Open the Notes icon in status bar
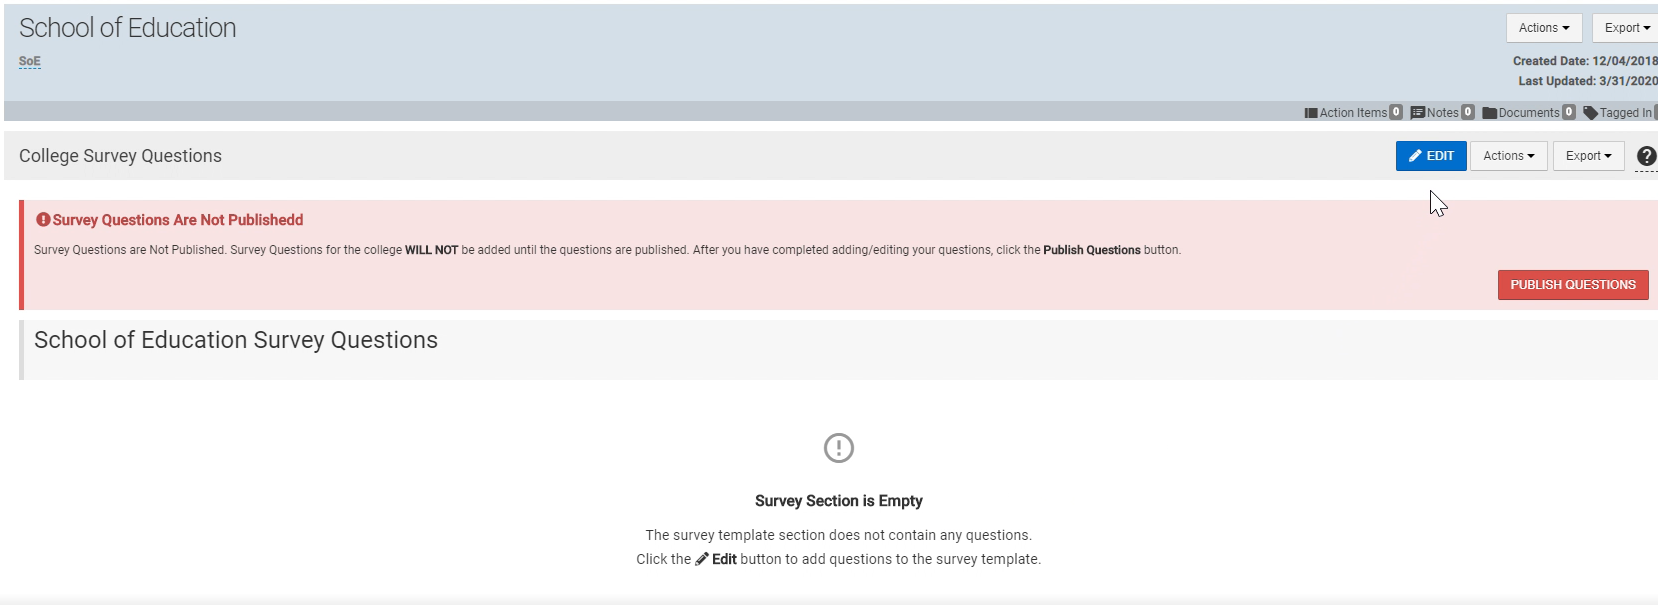Screen dimensions: 1658x605 point(1417,113)
